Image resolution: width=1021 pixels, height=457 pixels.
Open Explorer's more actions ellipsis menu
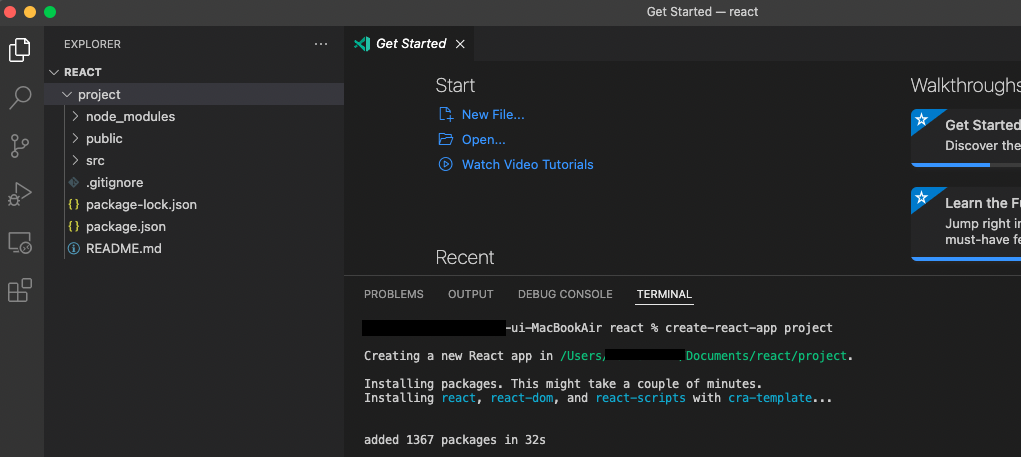point(321,44)
